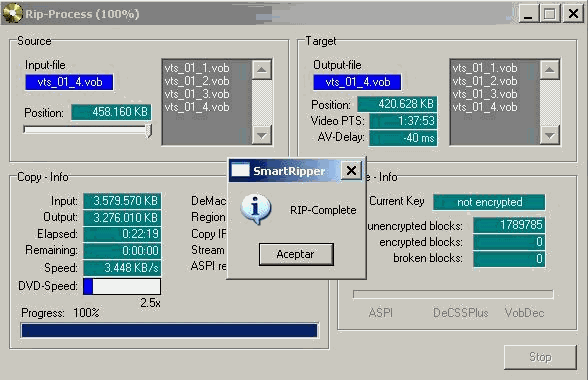Select vts_01_2.vob in Target list
The width and height of the screenshot is (588, 380).
coord(484,81)
